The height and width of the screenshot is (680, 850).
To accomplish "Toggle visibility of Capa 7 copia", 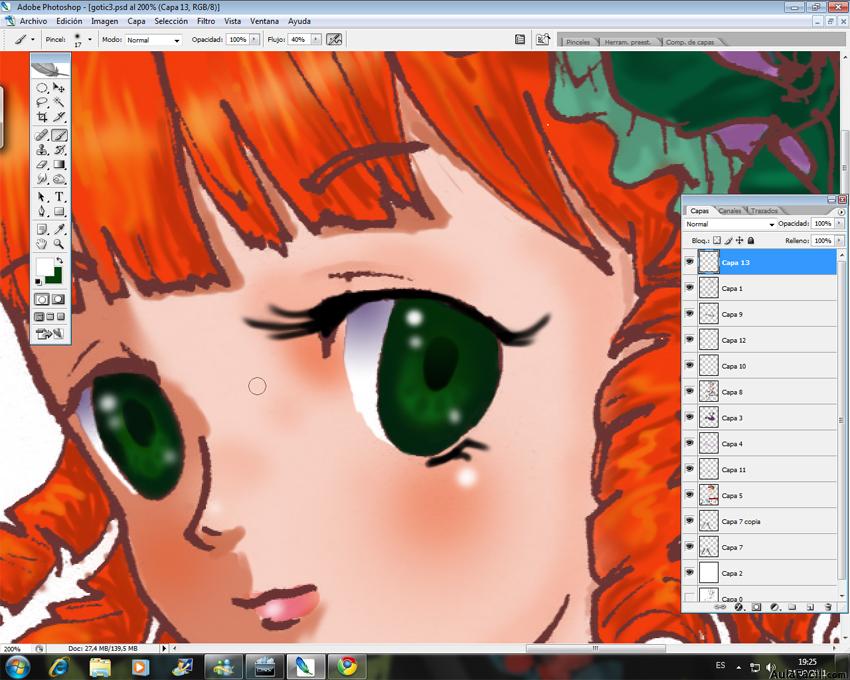I will (690, 521).
